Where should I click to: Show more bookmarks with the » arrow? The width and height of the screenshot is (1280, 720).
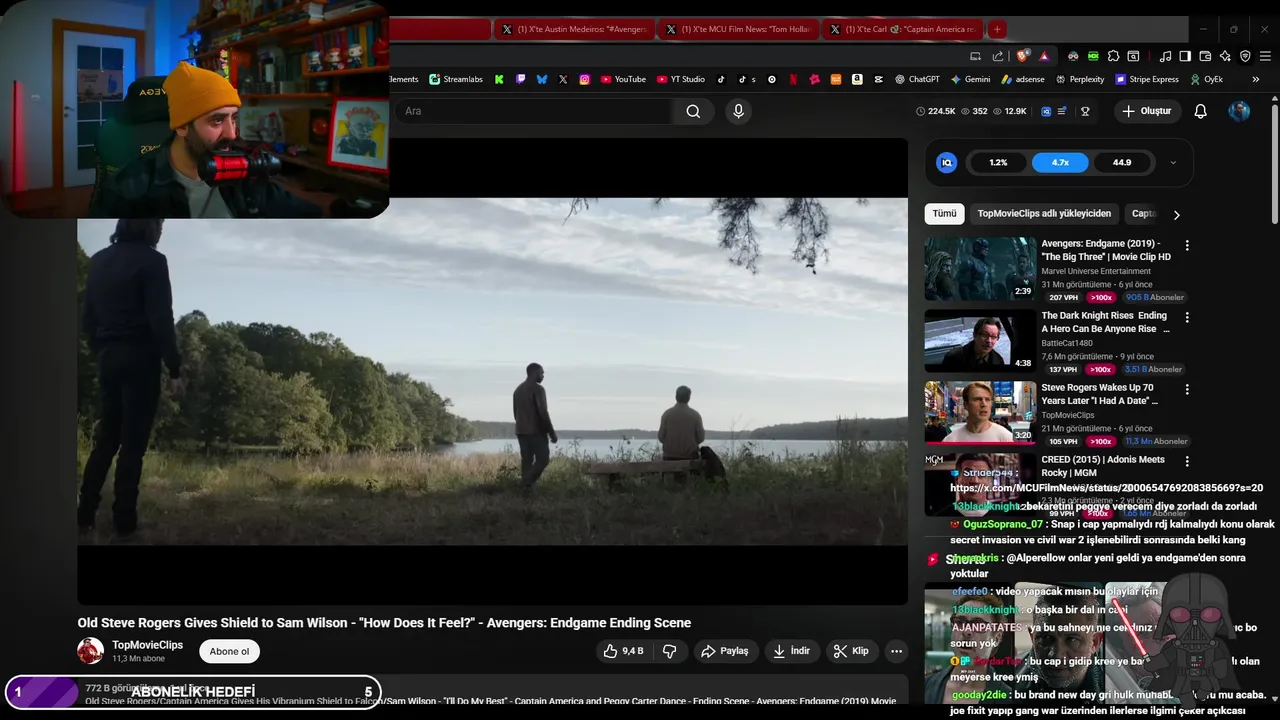(x=1255, y=79)
